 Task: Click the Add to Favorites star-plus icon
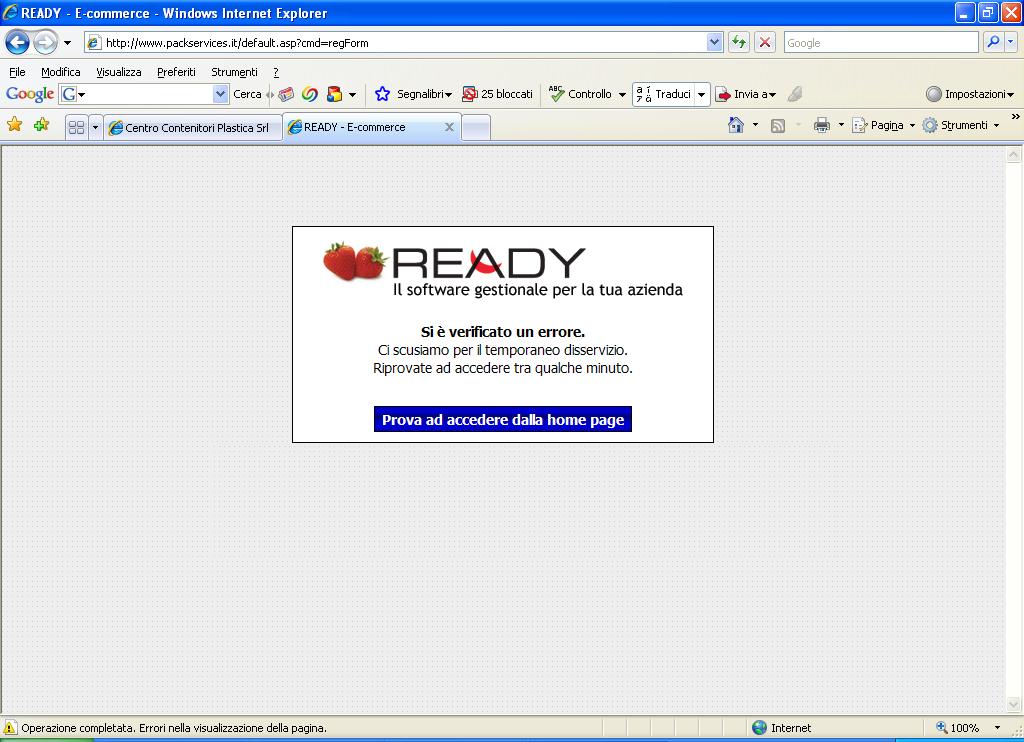[x=41, y=124]
